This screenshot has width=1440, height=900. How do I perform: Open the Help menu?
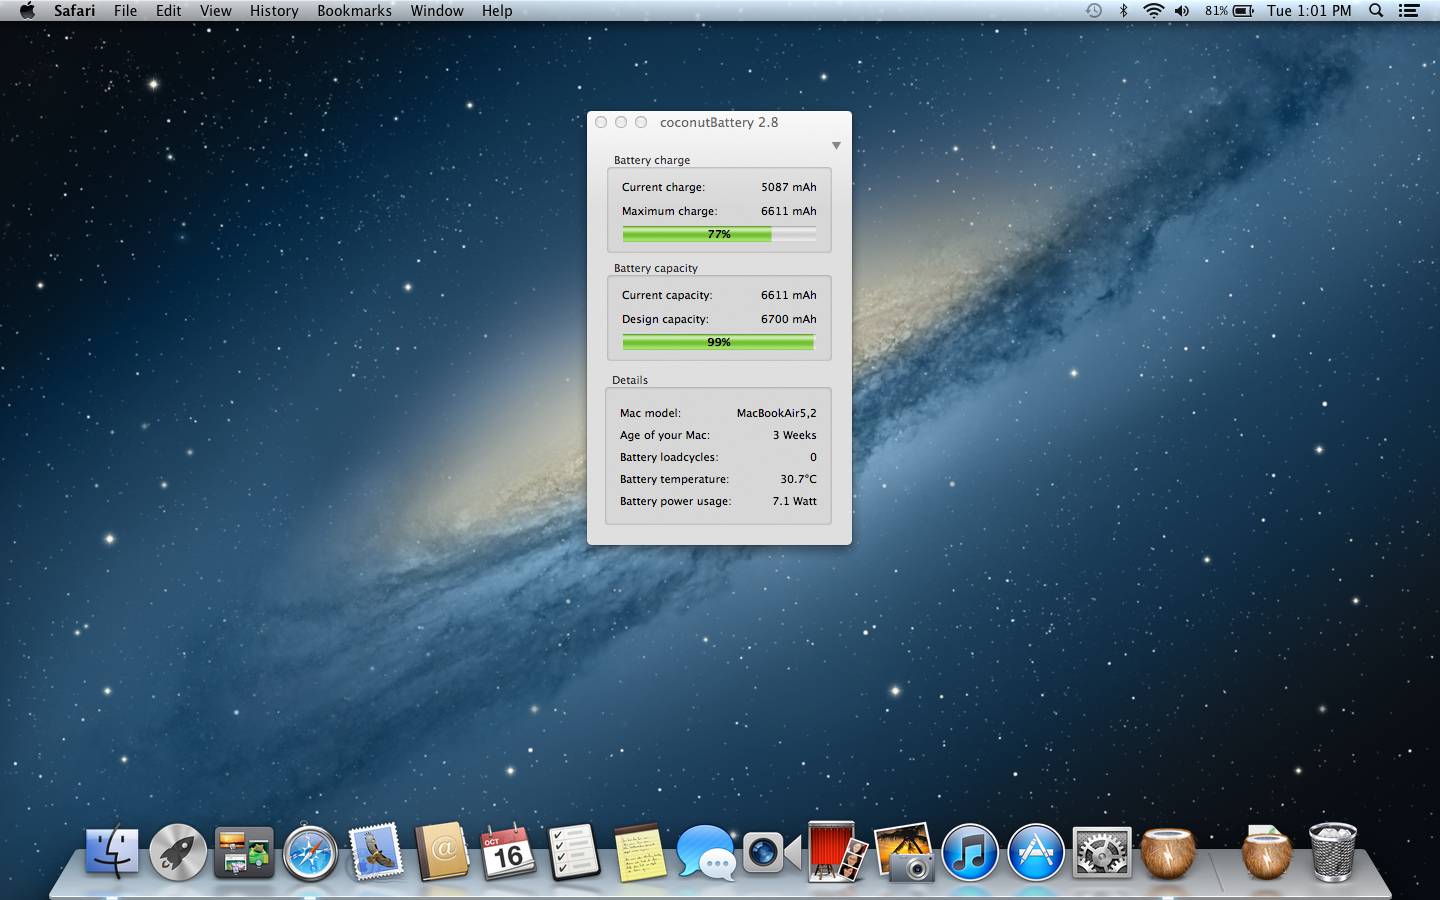click(x=497, y=11)
